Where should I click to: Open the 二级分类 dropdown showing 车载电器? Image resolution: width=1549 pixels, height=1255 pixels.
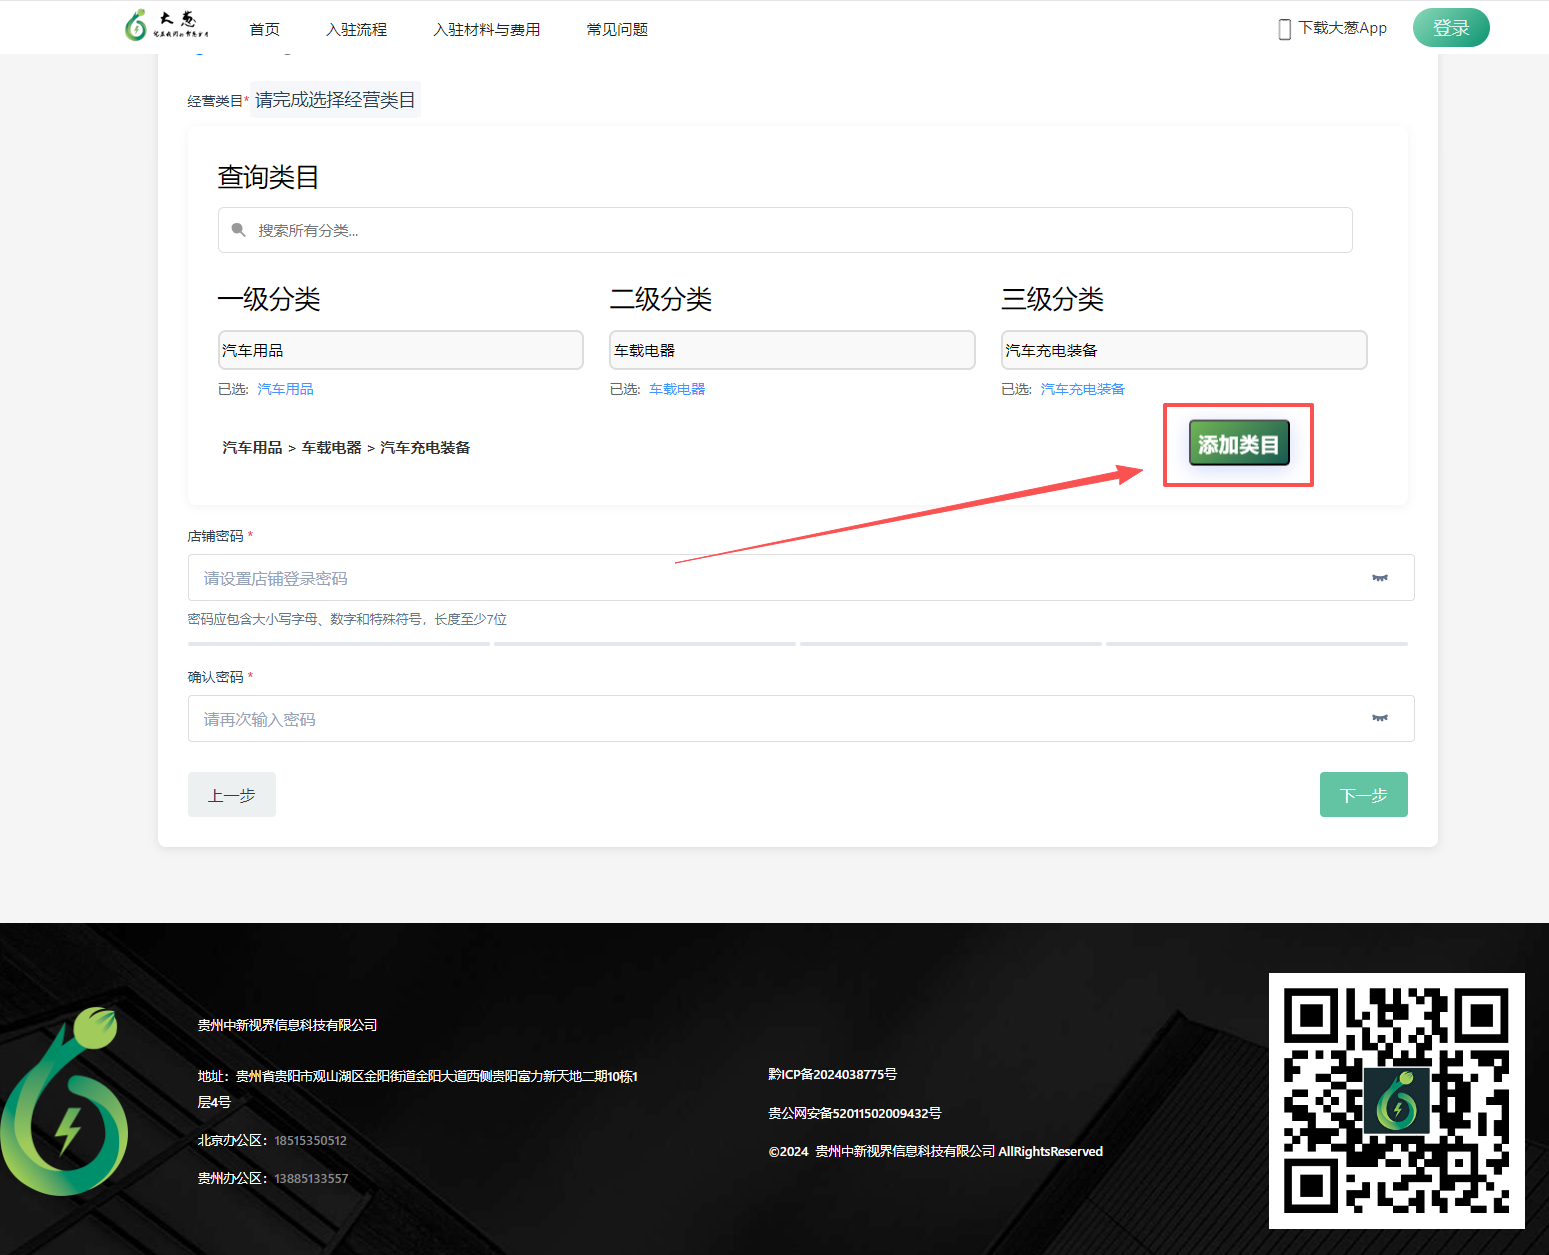[x=791, y=350]
